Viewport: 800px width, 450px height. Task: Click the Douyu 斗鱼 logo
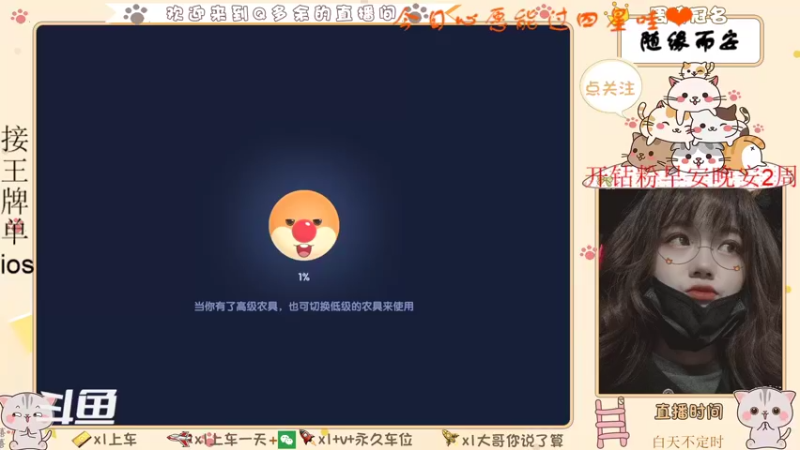coord(79,407)
